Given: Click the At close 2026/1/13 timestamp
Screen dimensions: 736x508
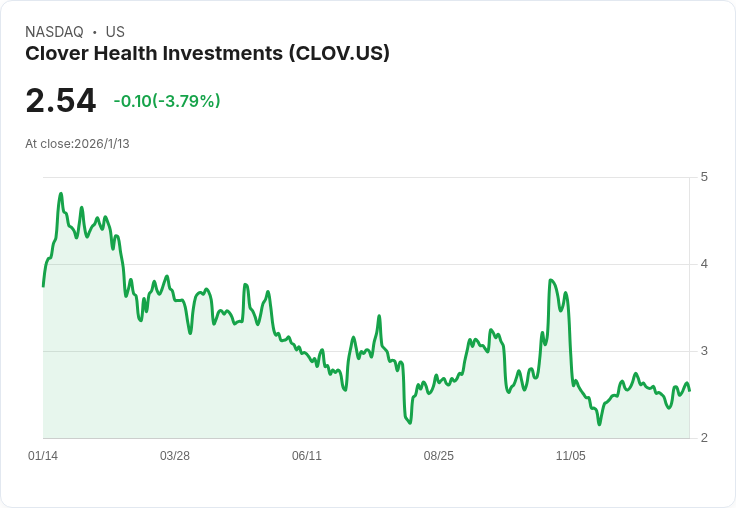Looking at the screenshot, I should (x=77, y=144).
